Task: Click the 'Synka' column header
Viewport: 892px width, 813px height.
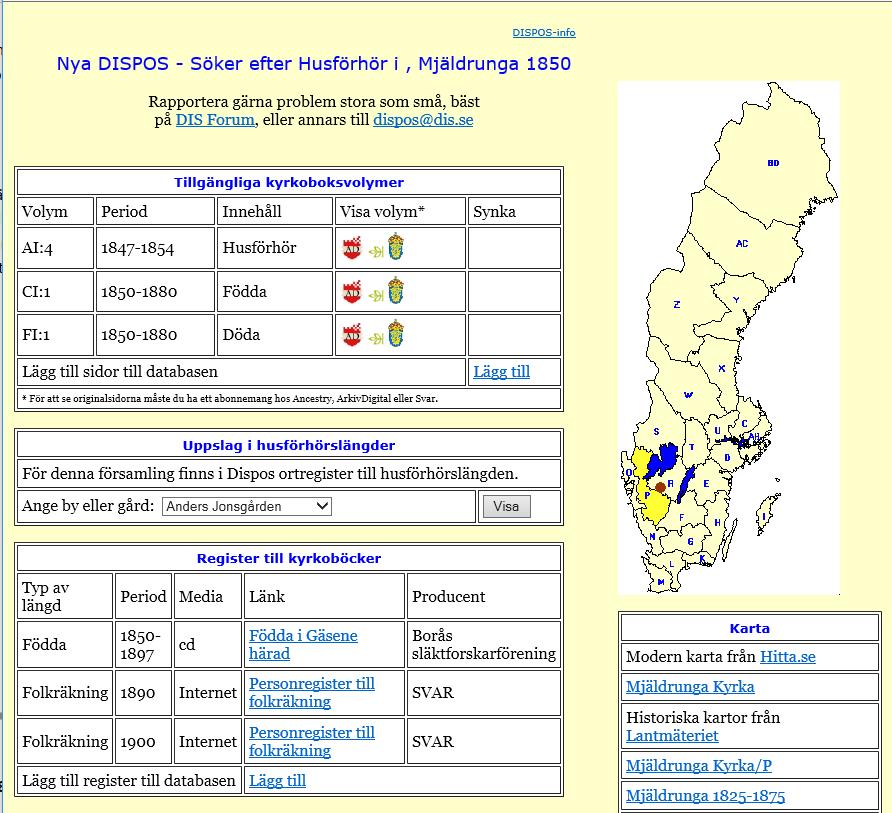Action: click(514, 211)
